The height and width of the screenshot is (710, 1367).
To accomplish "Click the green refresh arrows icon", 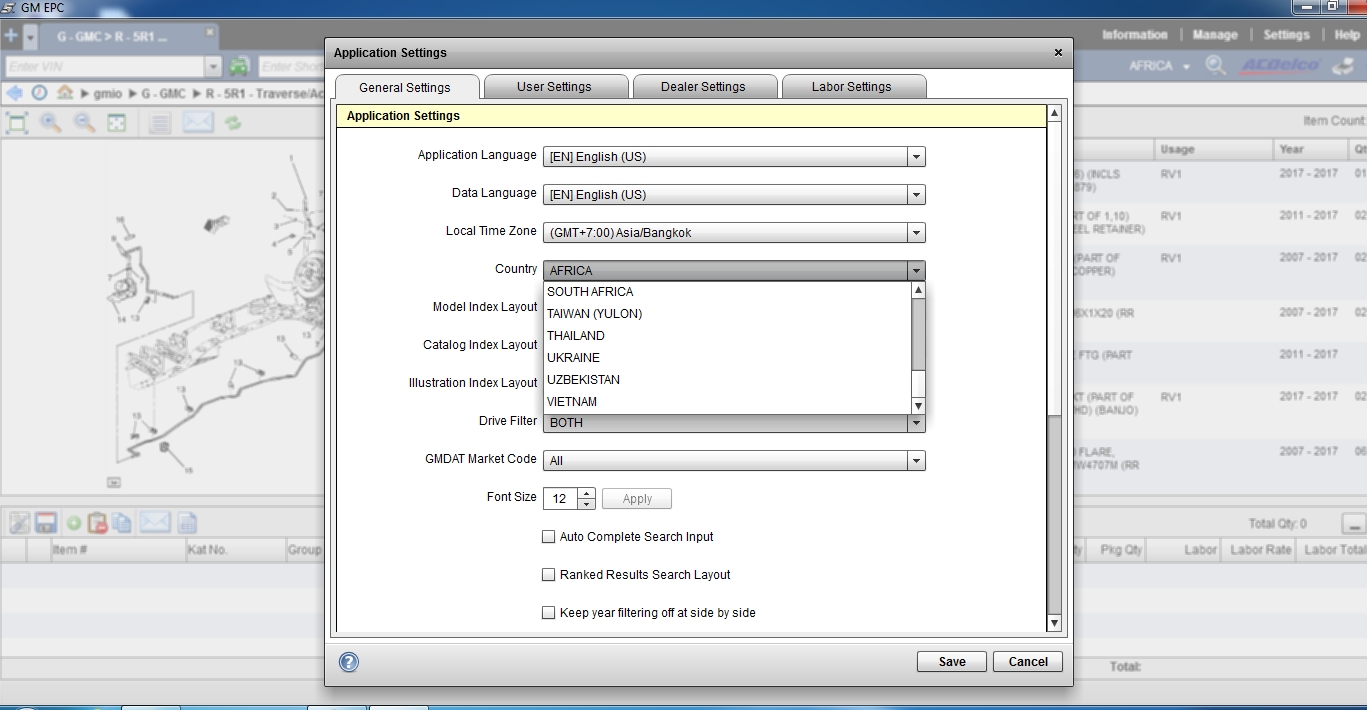I will (x=233, y=123).
